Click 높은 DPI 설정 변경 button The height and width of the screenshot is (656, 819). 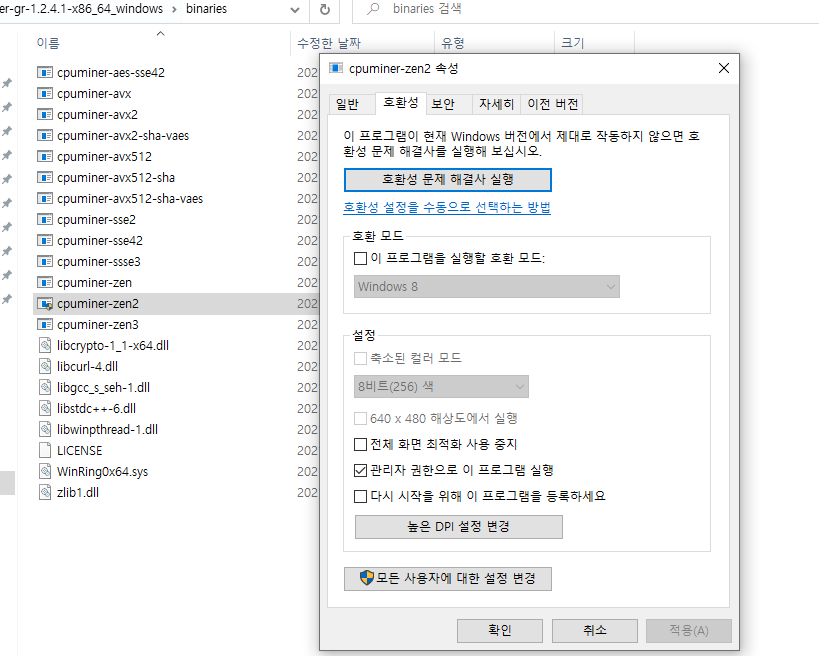pos(459,526)
